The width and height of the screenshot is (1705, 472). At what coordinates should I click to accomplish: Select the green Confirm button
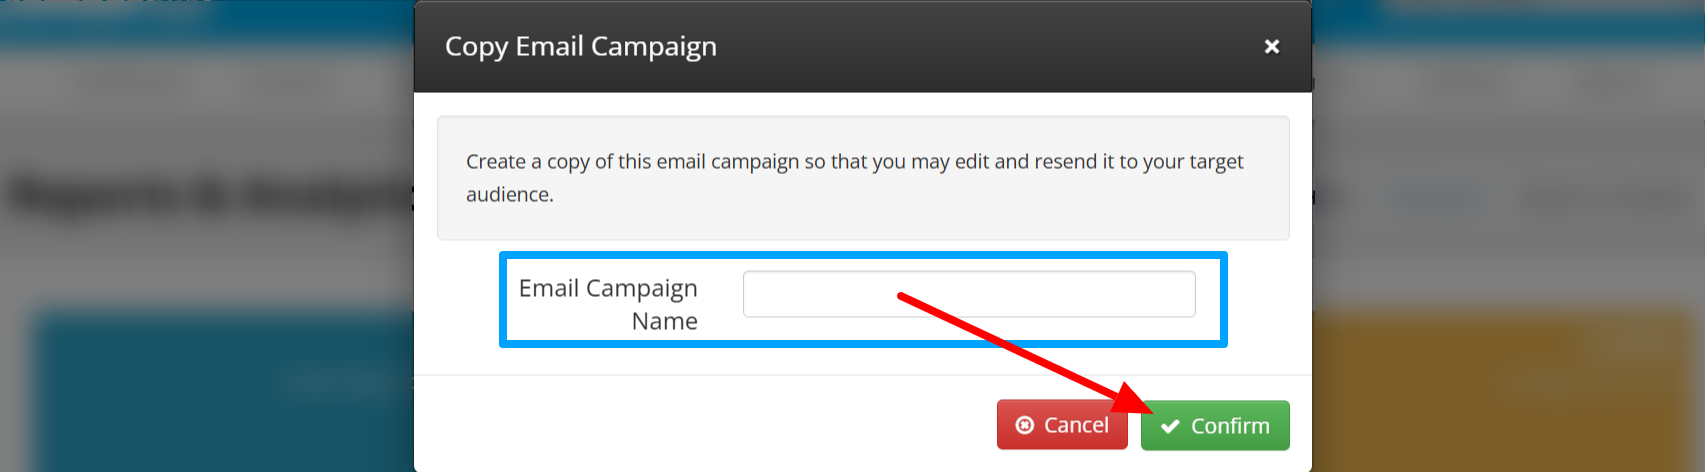(1215, 425)
